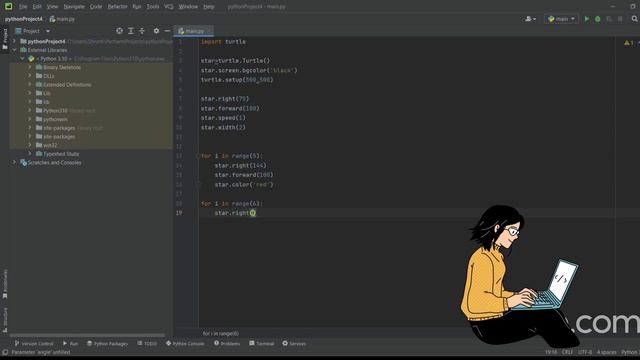Click the Run with Coverage icon

[x=609, y=19]
